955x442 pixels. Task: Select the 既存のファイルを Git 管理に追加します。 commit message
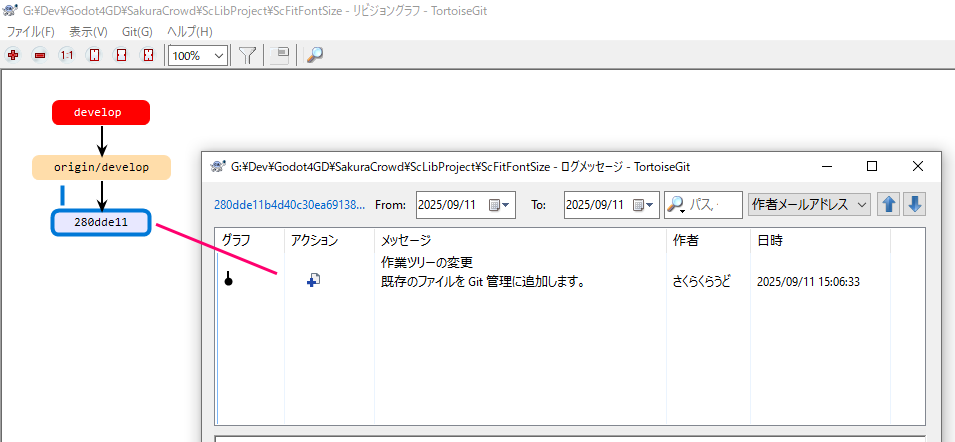click(483, 282)
